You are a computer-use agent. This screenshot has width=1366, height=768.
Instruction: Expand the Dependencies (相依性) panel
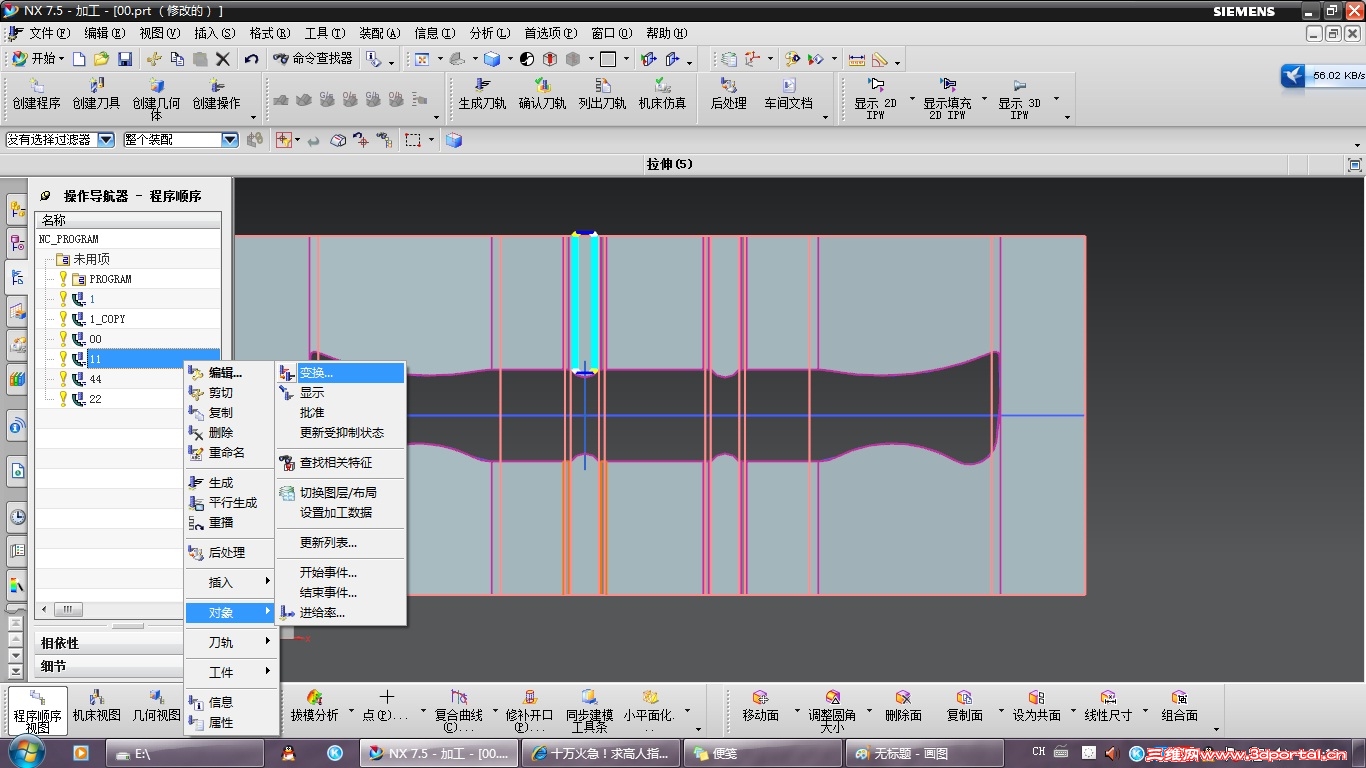point(60,643)
